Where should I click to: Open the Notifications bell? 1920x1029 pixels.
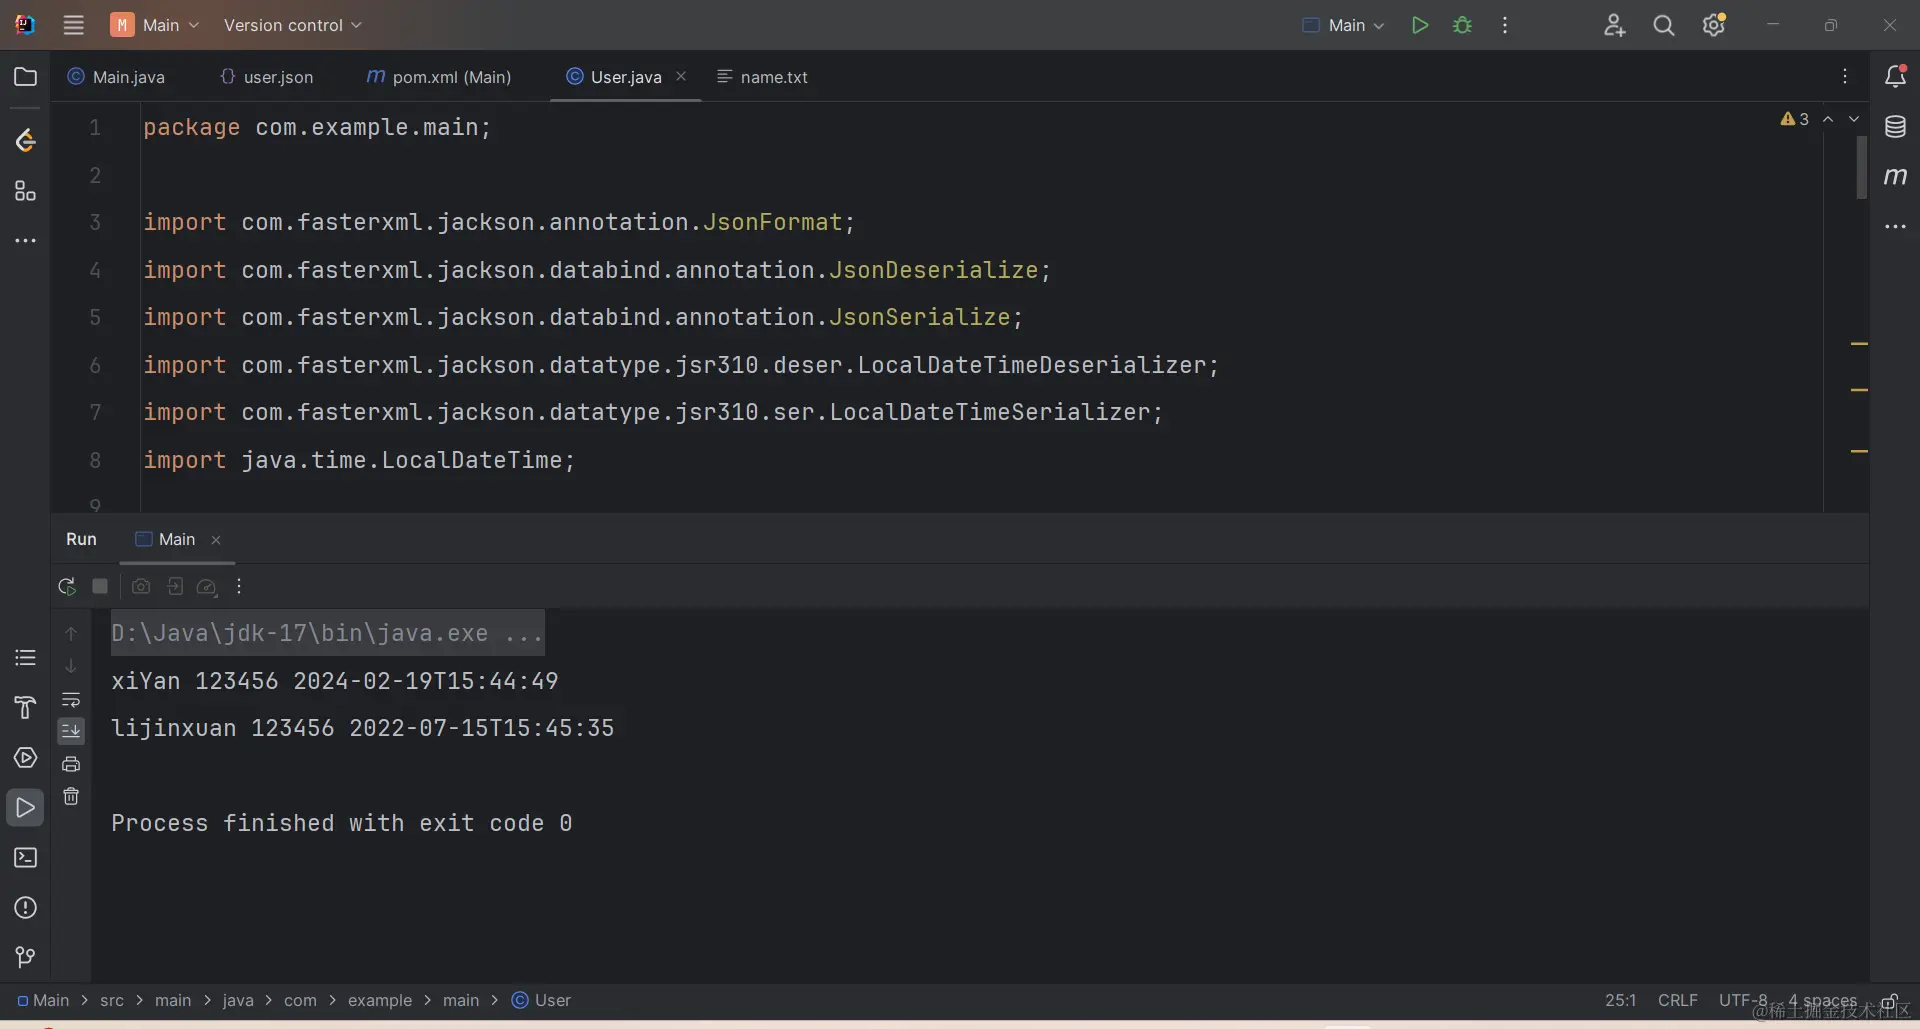1895,76
